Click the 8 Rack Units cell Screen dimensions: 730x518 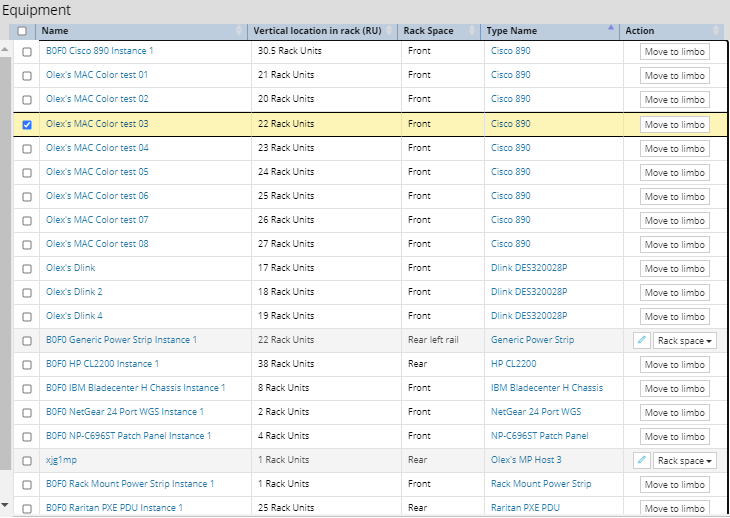coord(284,388)
